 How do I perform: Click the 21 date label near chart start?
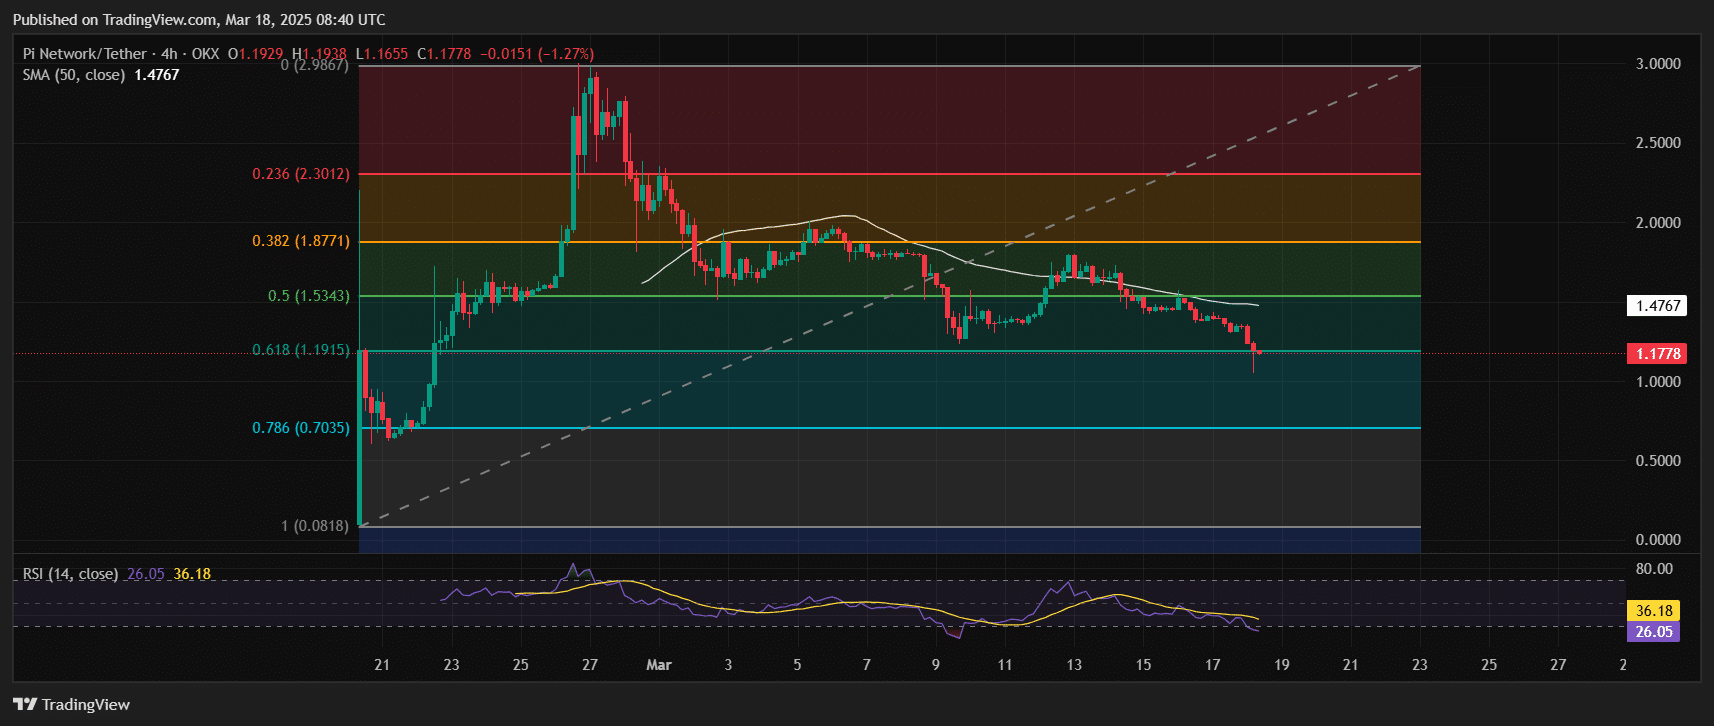(382, 665)
